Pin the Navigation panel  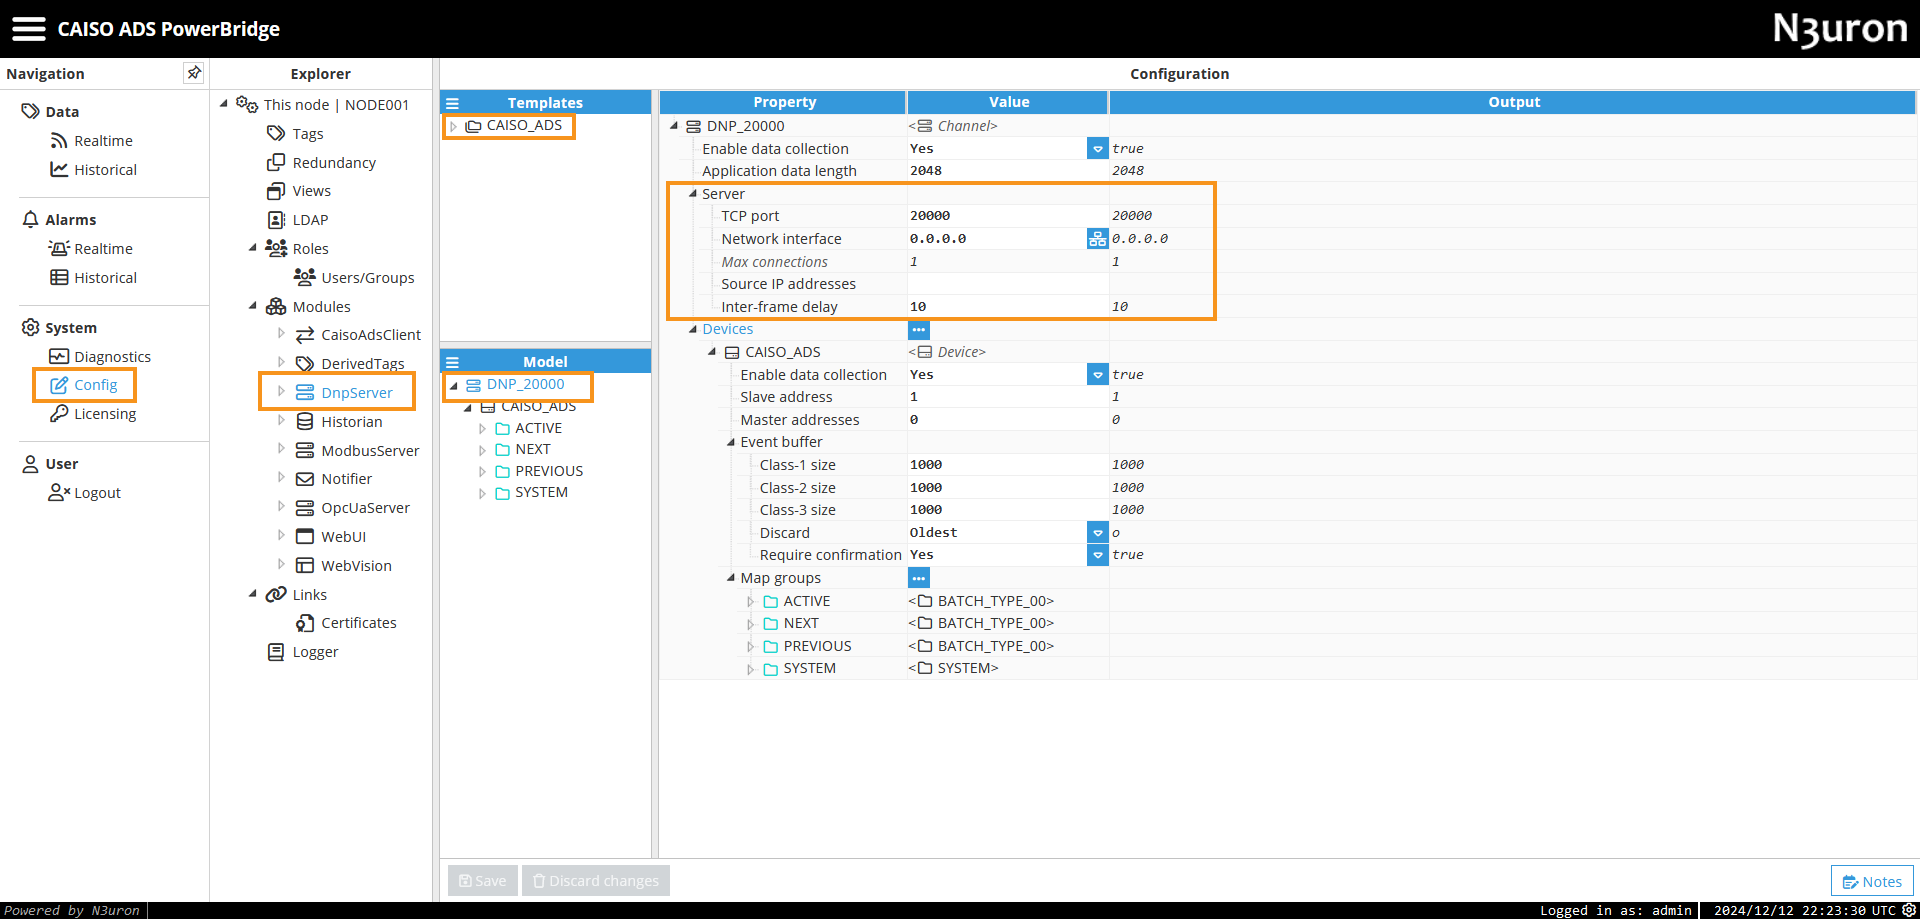point(194,73)
